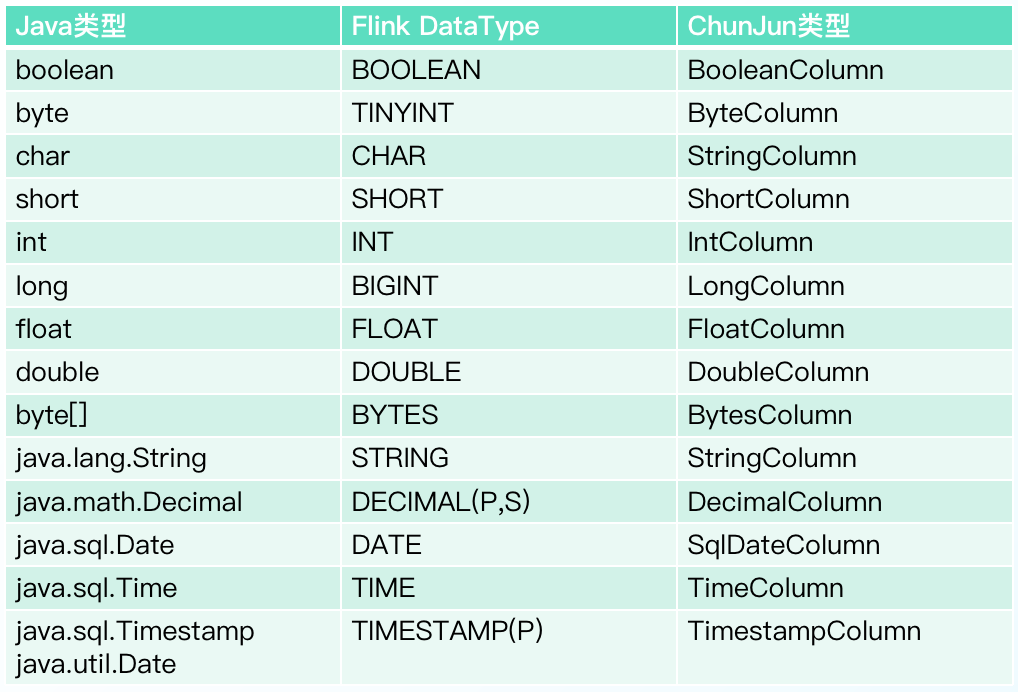
Task: Click the Java类型 column header
Action: click(x=71, y=27)
